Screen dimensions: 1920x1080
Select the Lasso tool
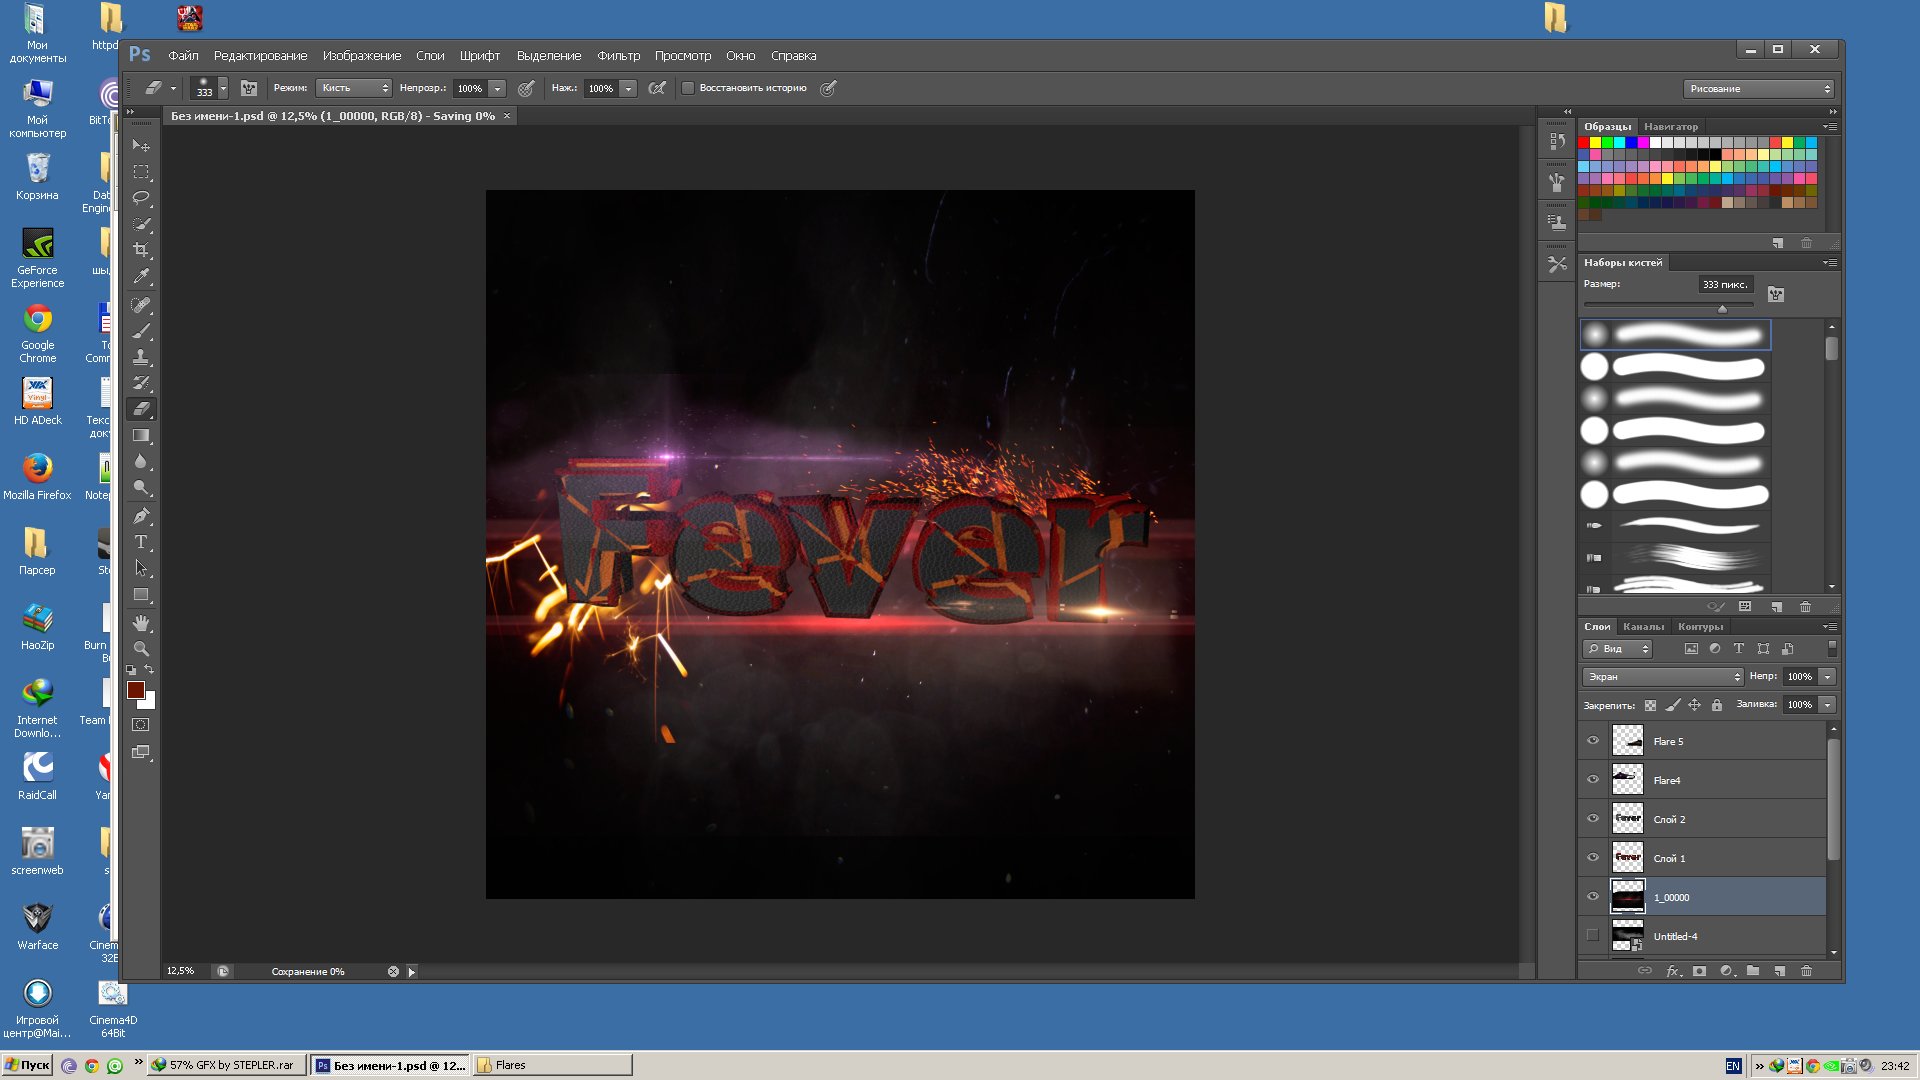pyautogui.click(x=141, y=198)
